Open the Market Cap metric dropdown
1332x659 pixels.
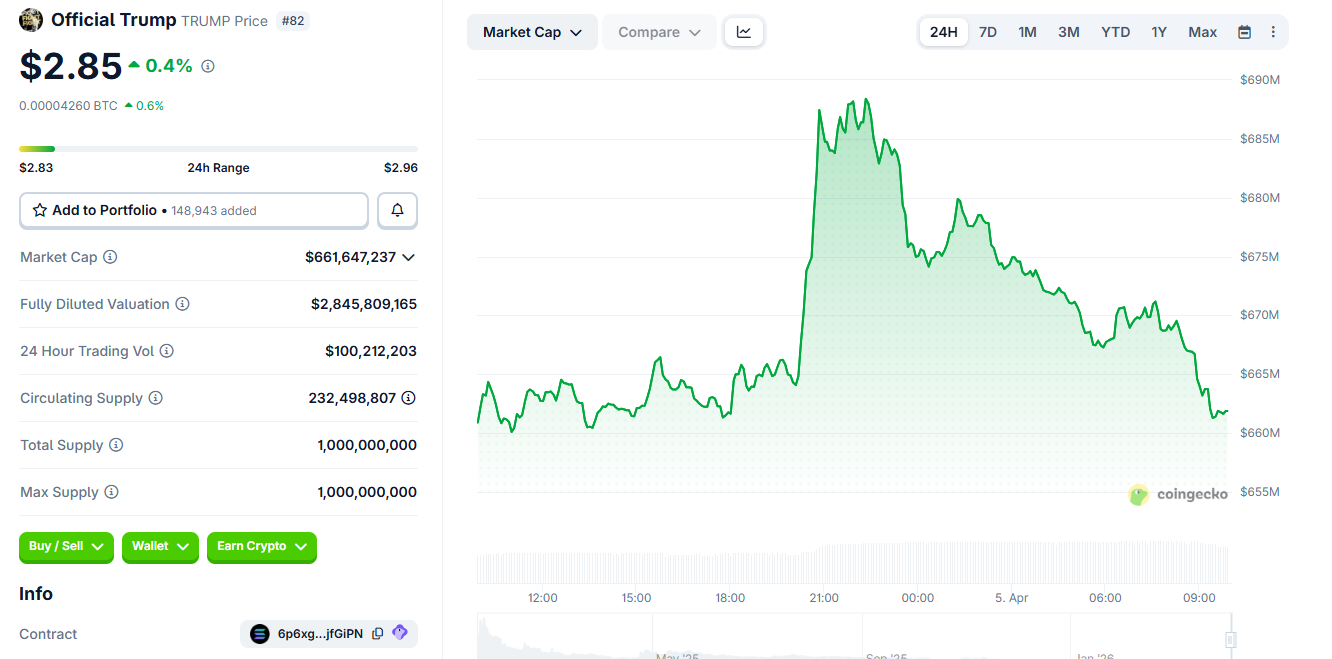point(532,31)
